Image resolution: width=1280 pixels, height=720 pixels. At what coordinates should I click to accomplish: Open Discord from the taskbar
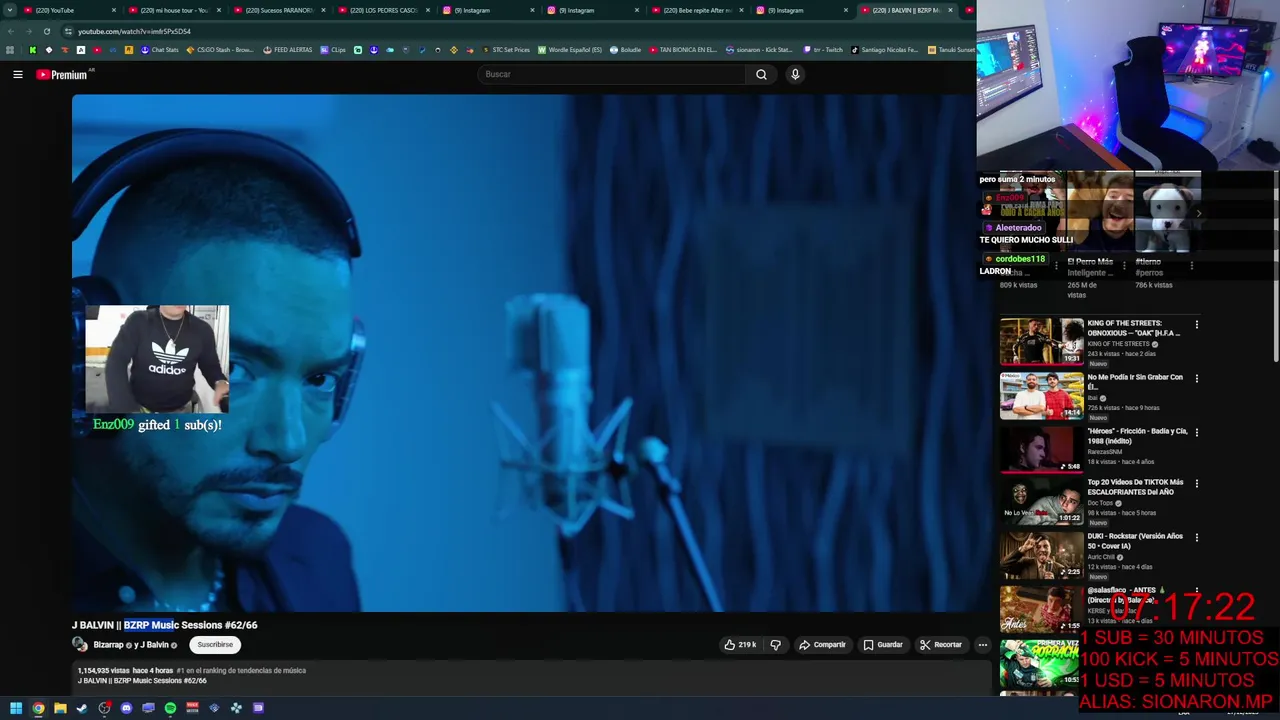pos(126,708)
